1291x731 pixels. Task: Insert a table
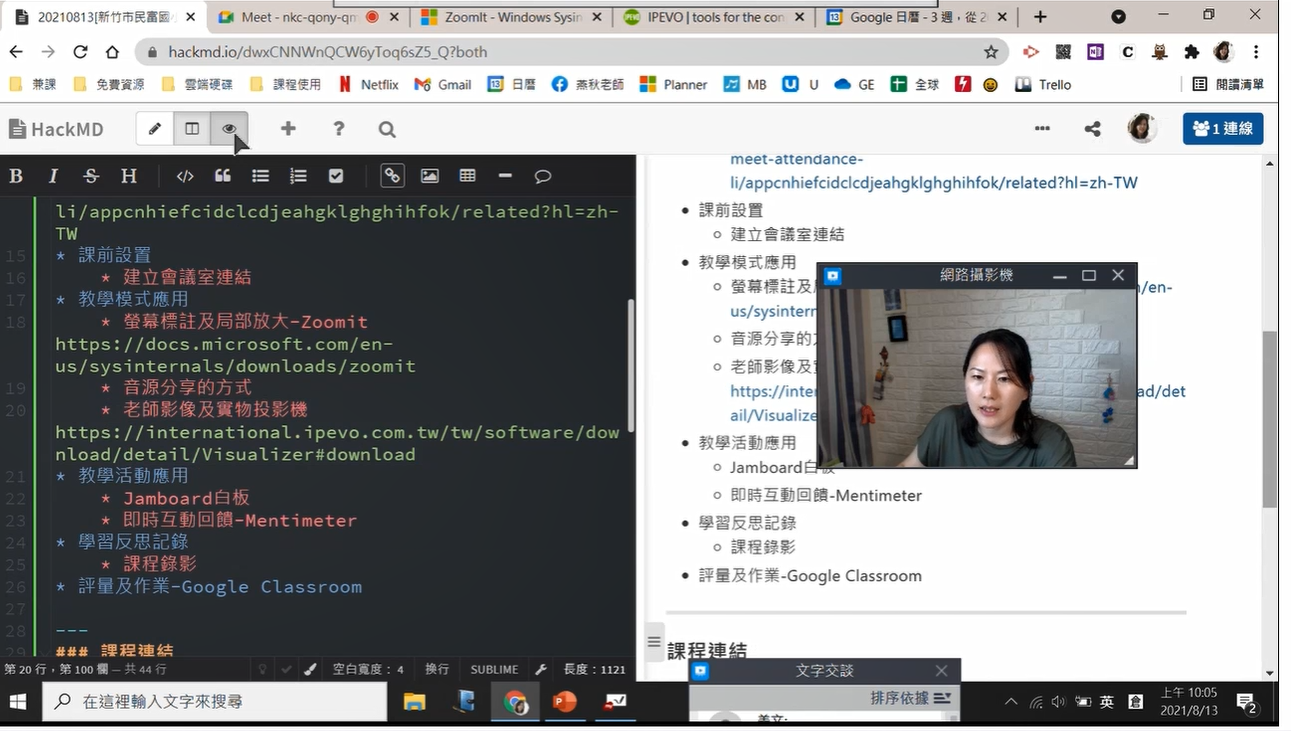pos(467,176)
